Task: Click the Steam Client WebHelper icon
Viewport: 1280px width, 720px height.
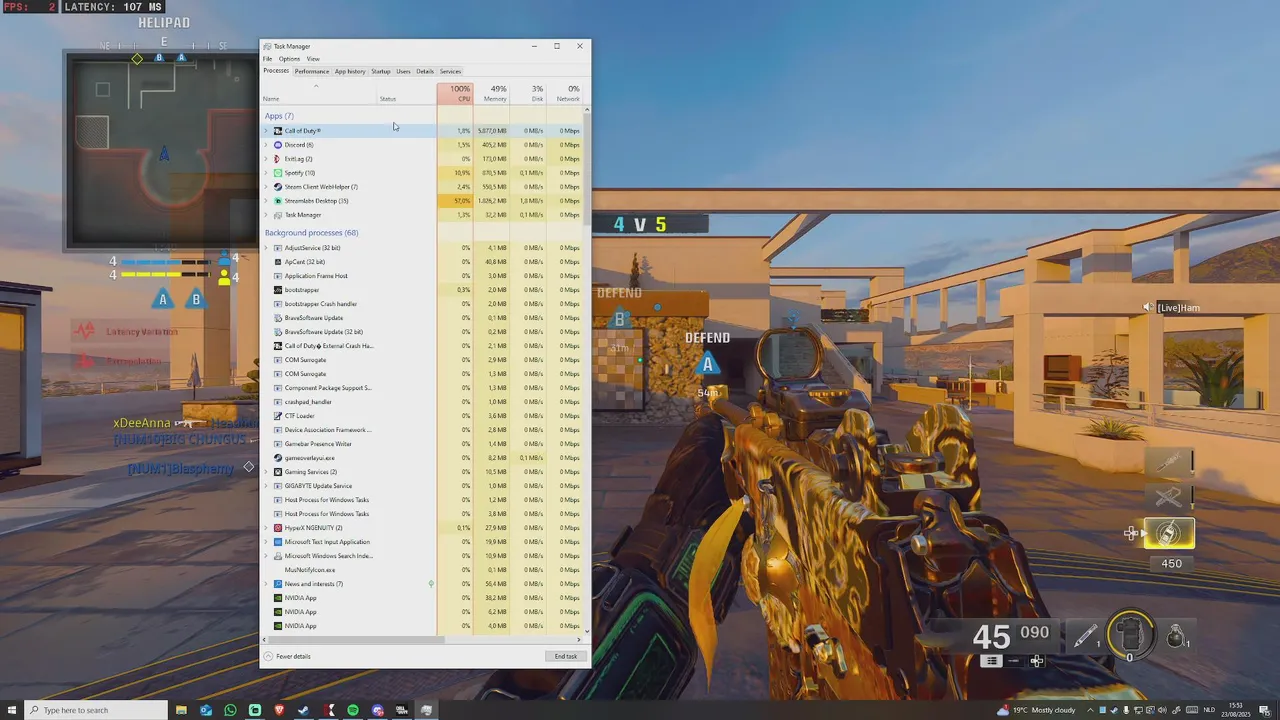Action: tap(278, 187)
